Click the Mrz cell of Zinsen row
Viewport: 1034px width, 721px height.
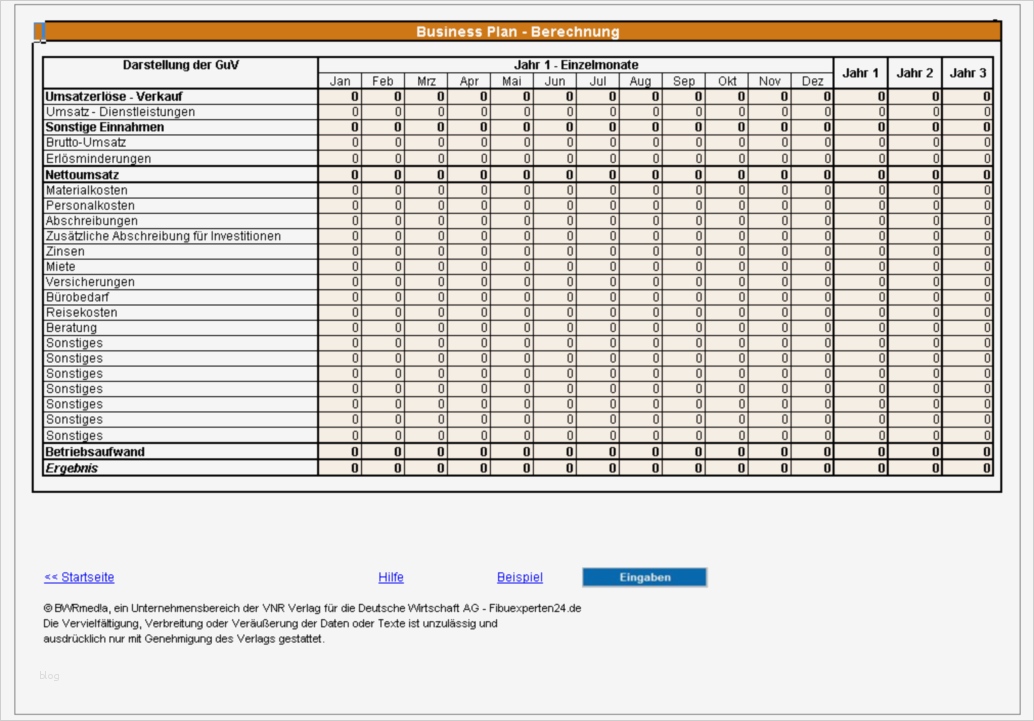coord(426,251)
